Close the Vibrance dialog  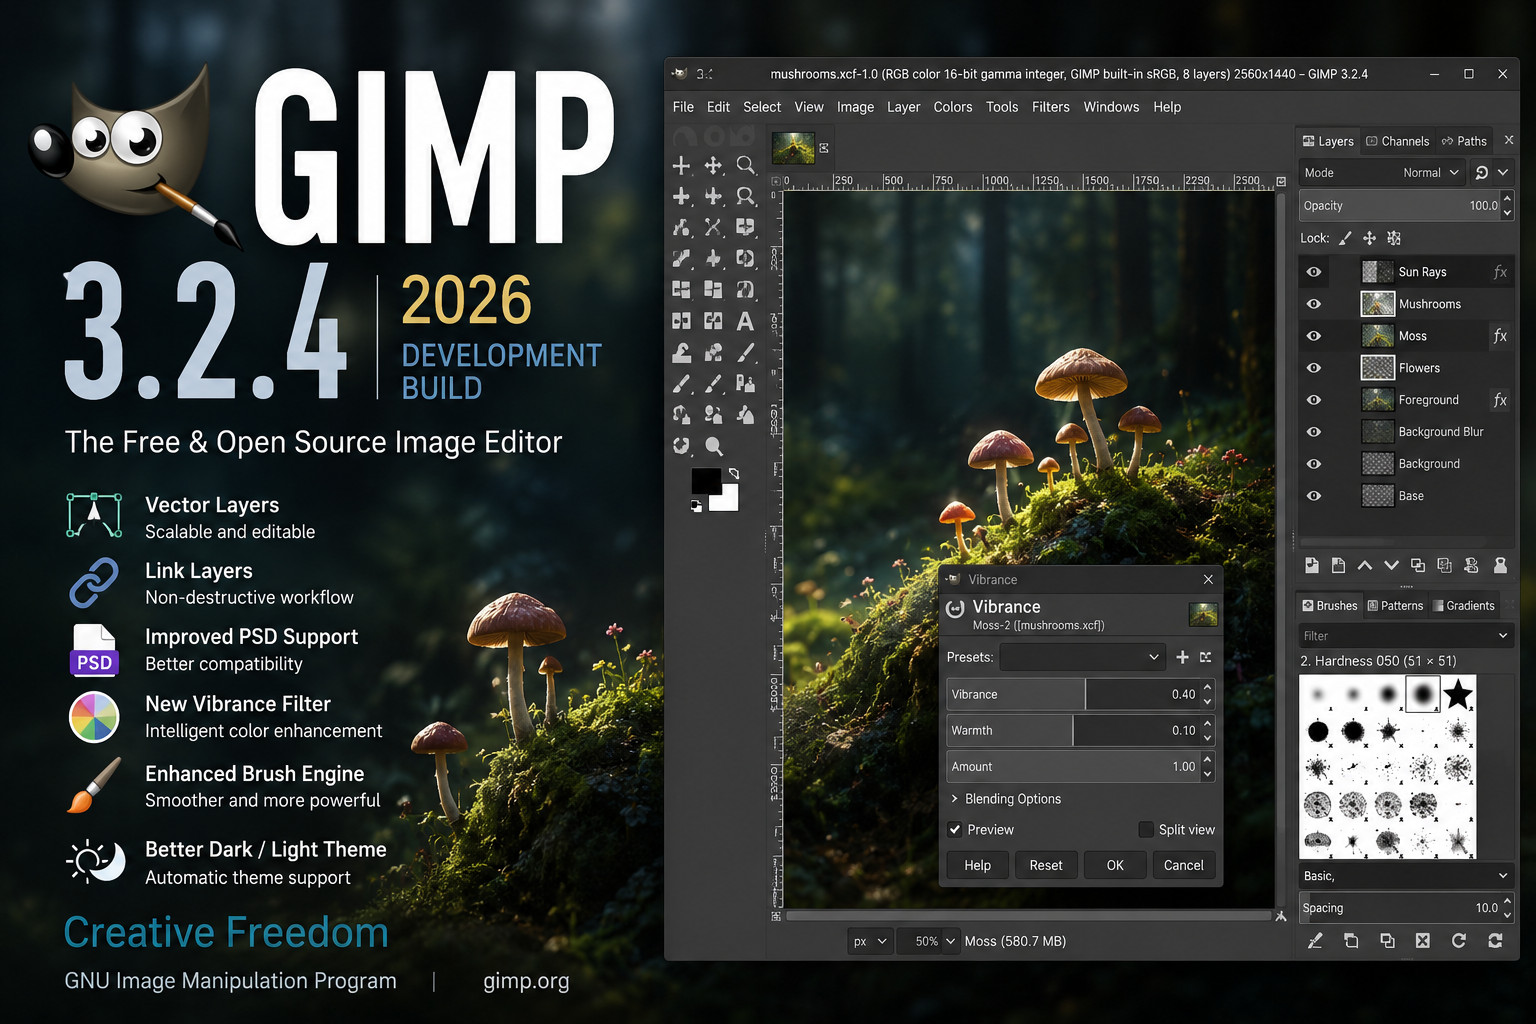pyautogui.click(x=1208, y=579)
